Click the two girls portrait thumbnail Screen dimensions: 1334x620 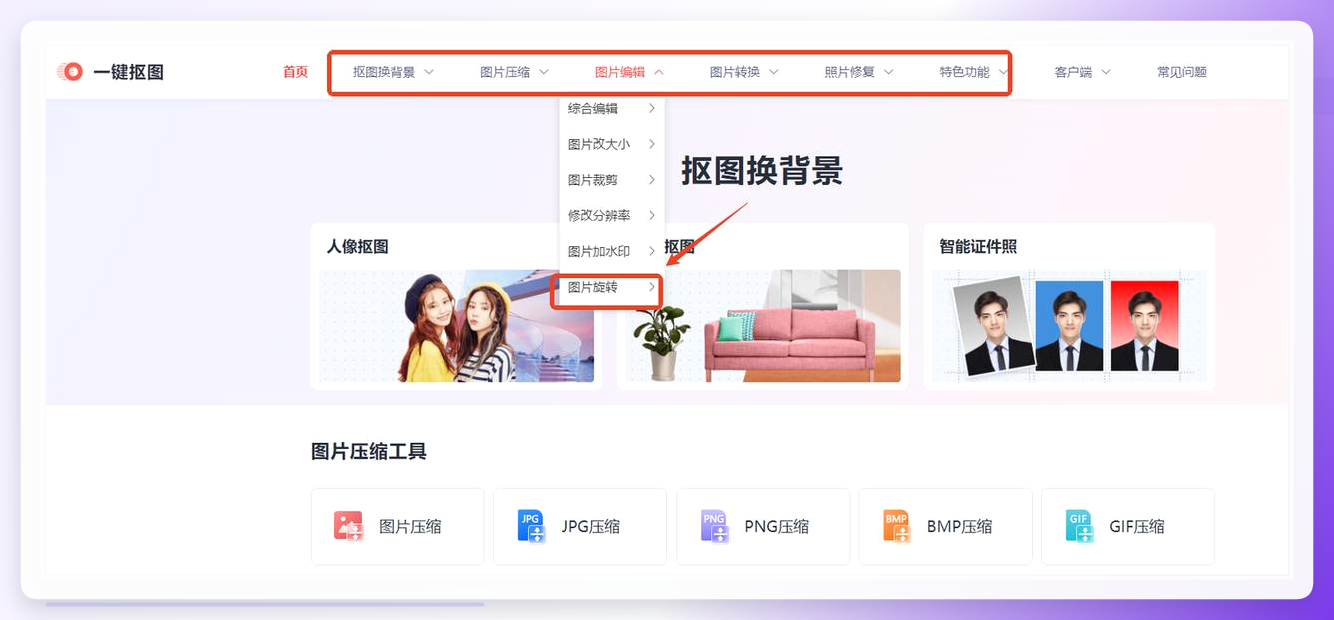pyautogui.click(x=456, y=326)
